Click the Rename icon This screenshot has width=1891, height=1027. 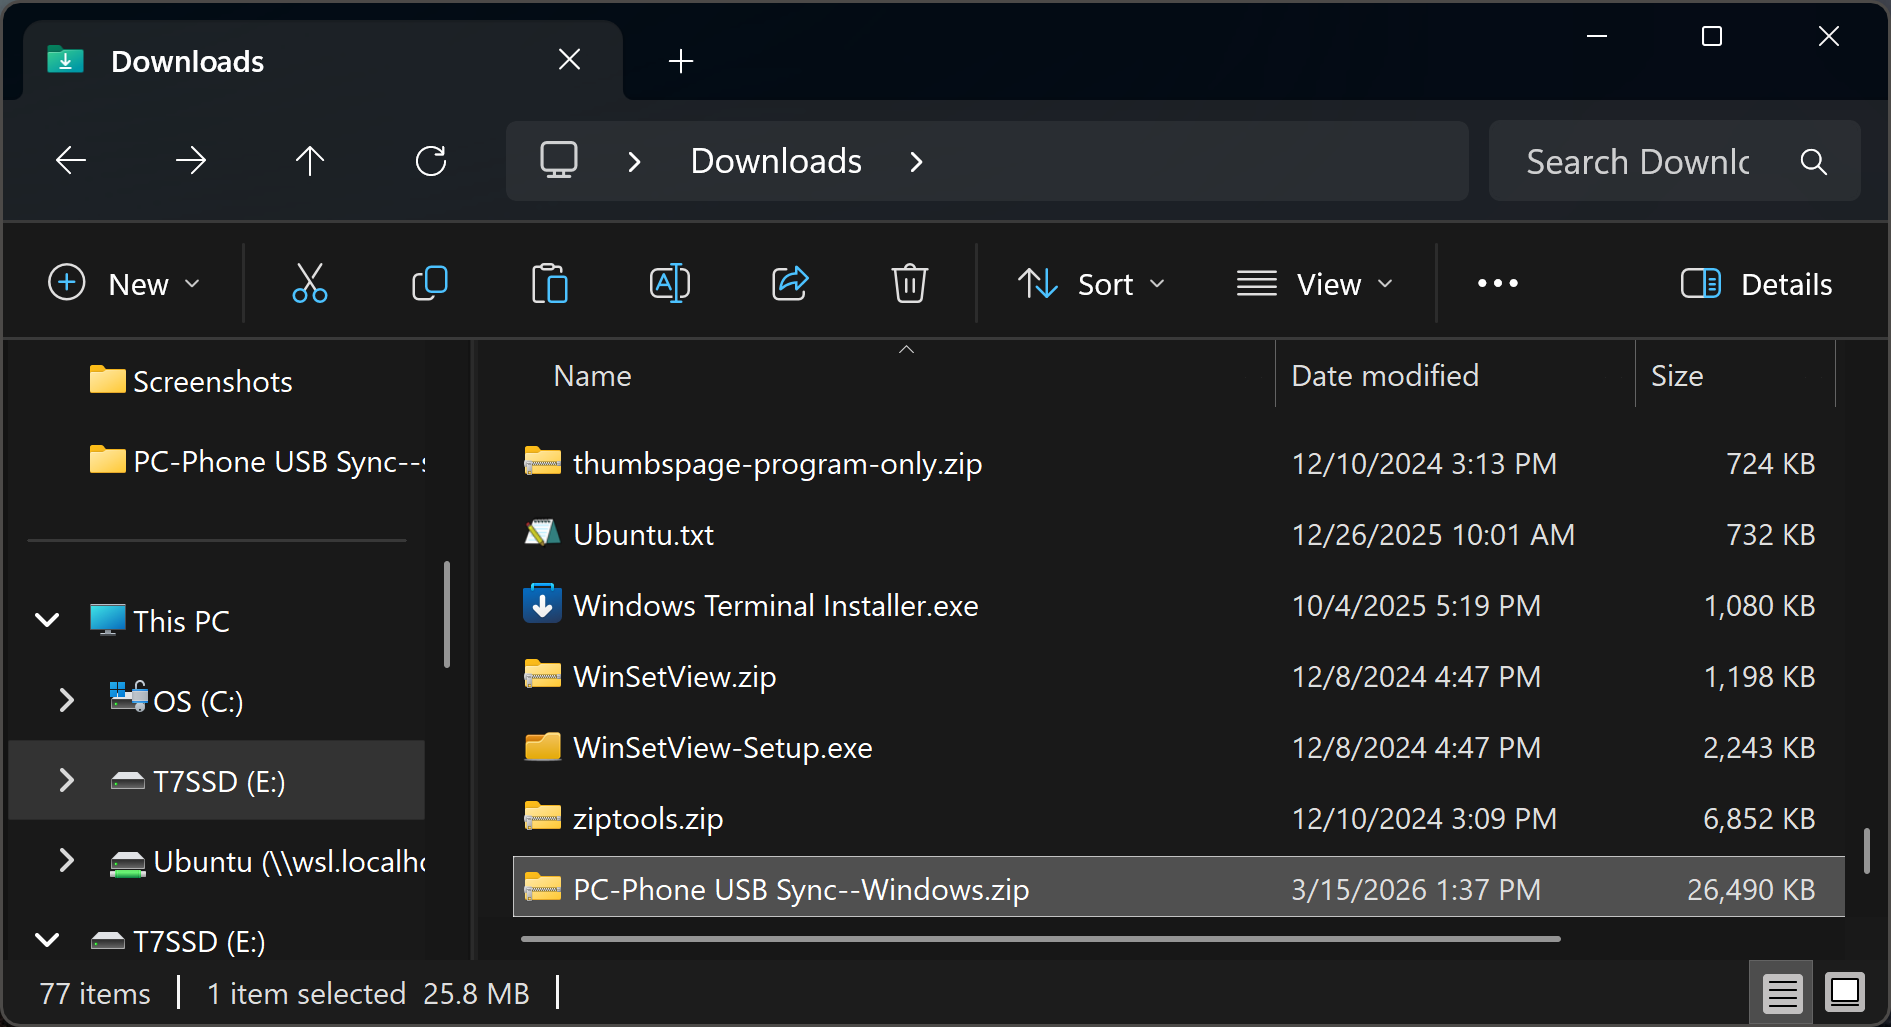point(669,284)
